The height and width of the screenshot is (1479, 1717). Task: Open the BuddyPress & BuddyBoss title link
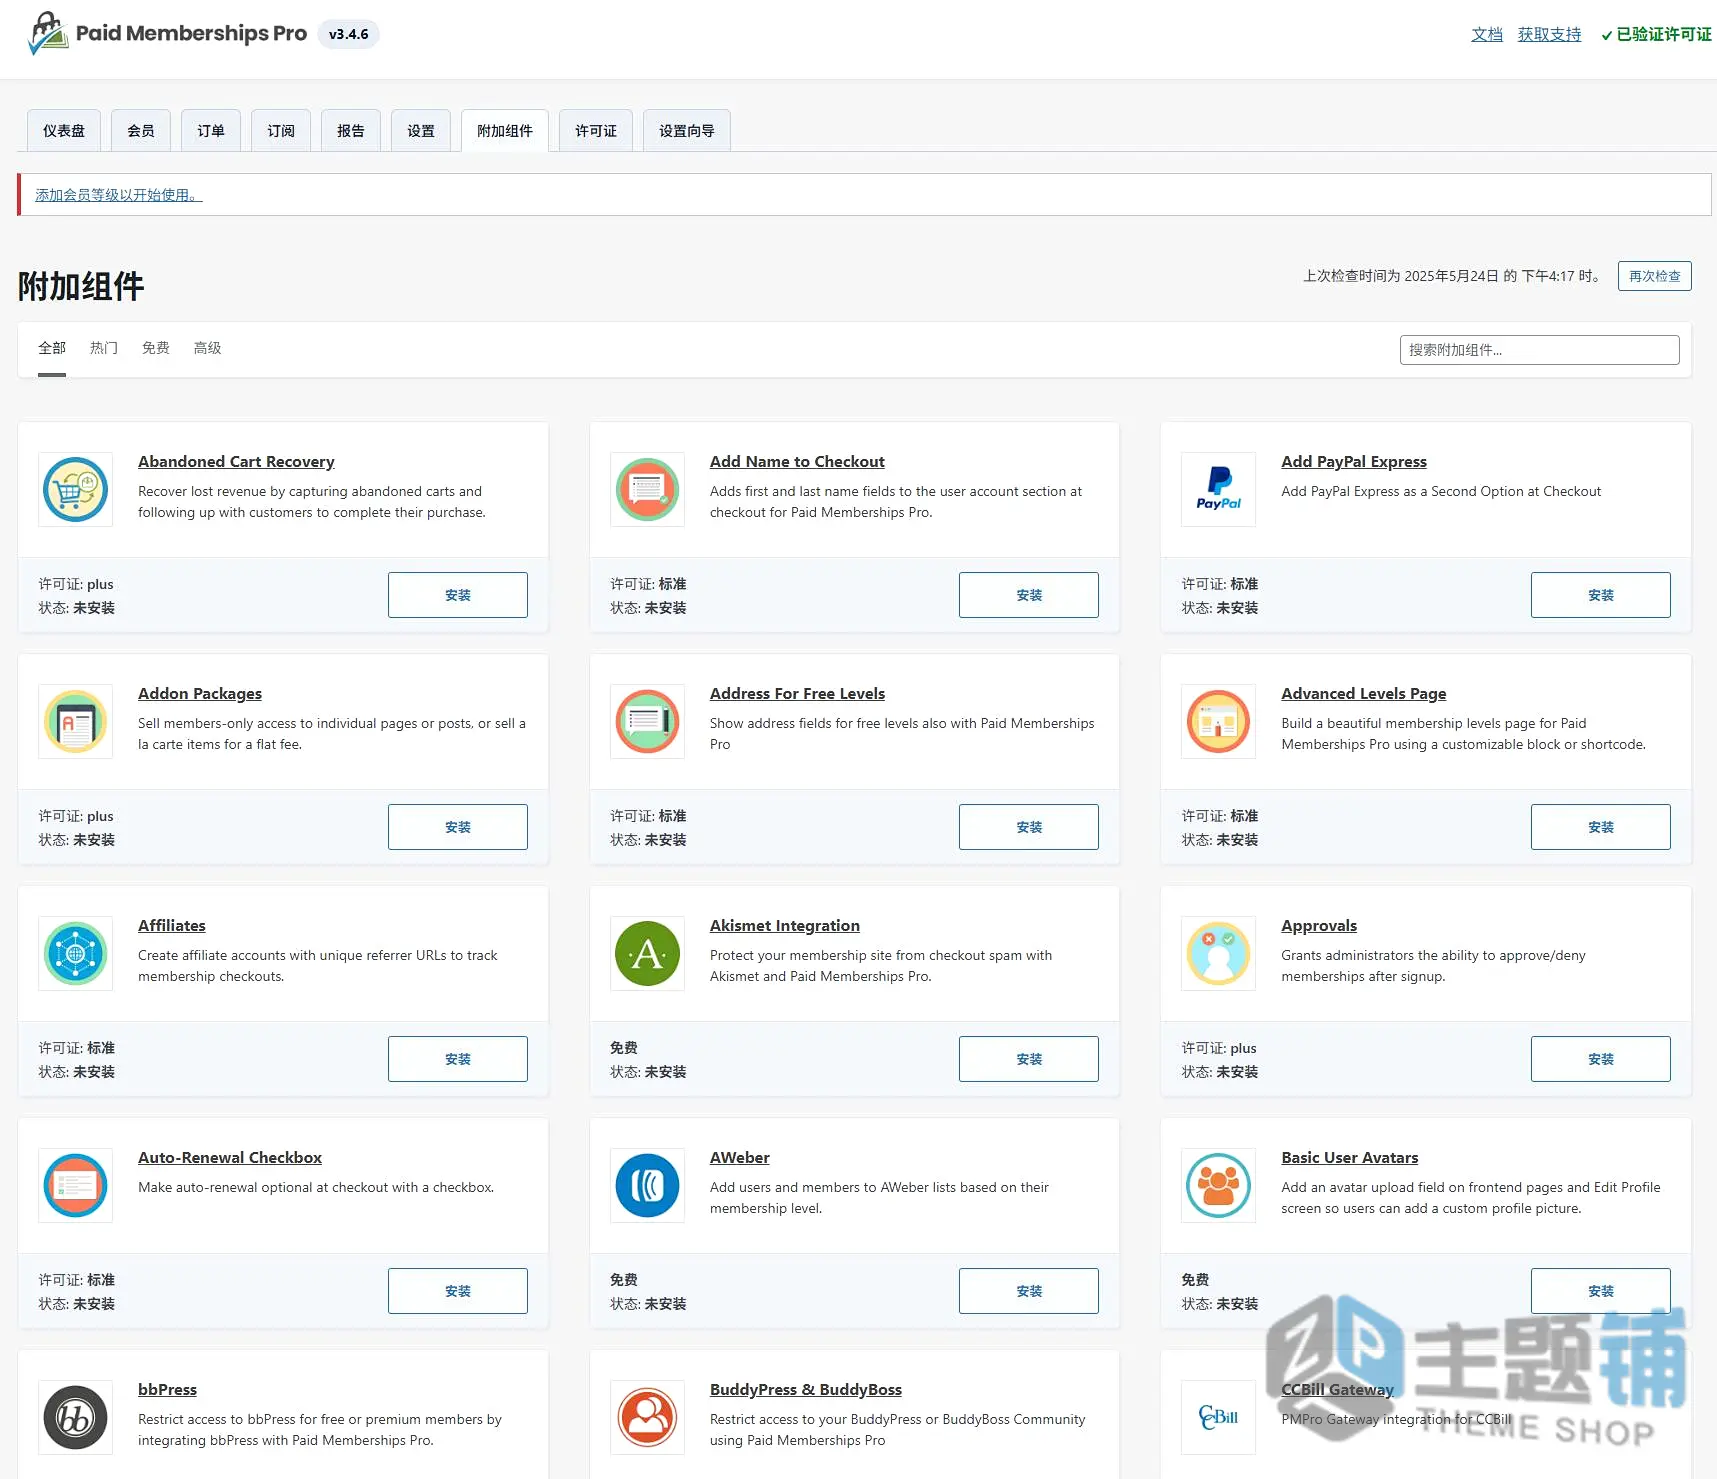pos(806,1390)
